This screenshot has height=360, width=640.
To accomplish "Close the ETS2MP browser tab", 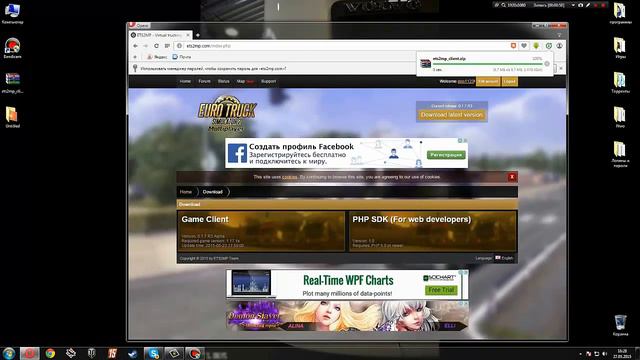I will [188, 35].
